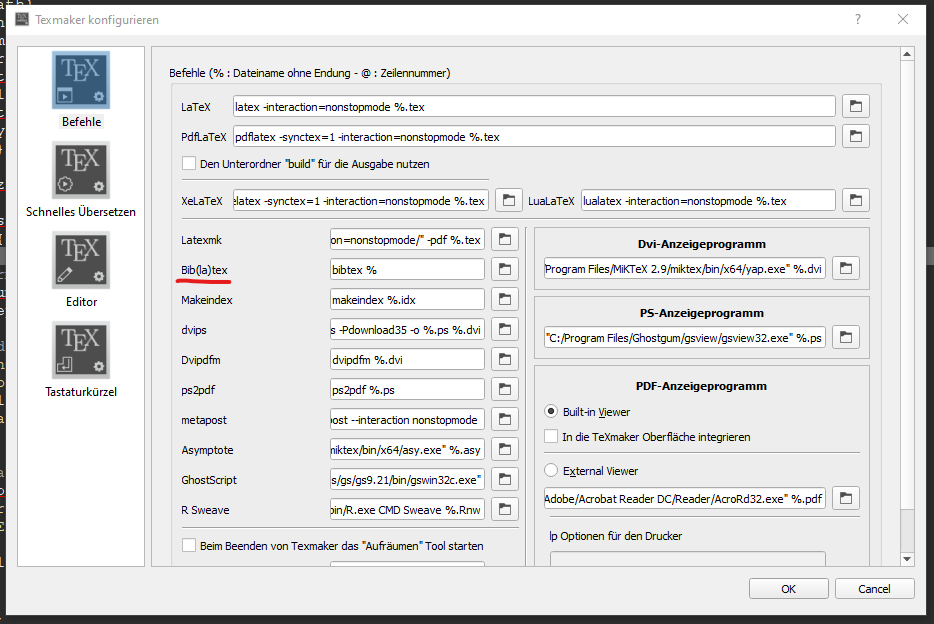Open the Editor configuration icon
Screen dimensions: 934x624
[81, 260]
